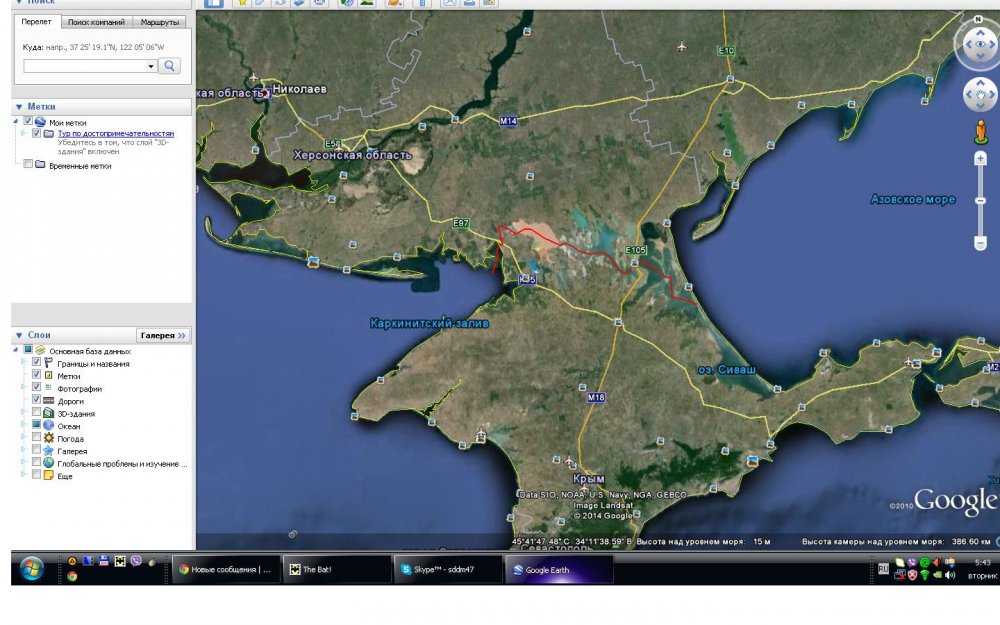Switch to the Маршруты tab
The image size is (1000, 625).
(160, 21)
